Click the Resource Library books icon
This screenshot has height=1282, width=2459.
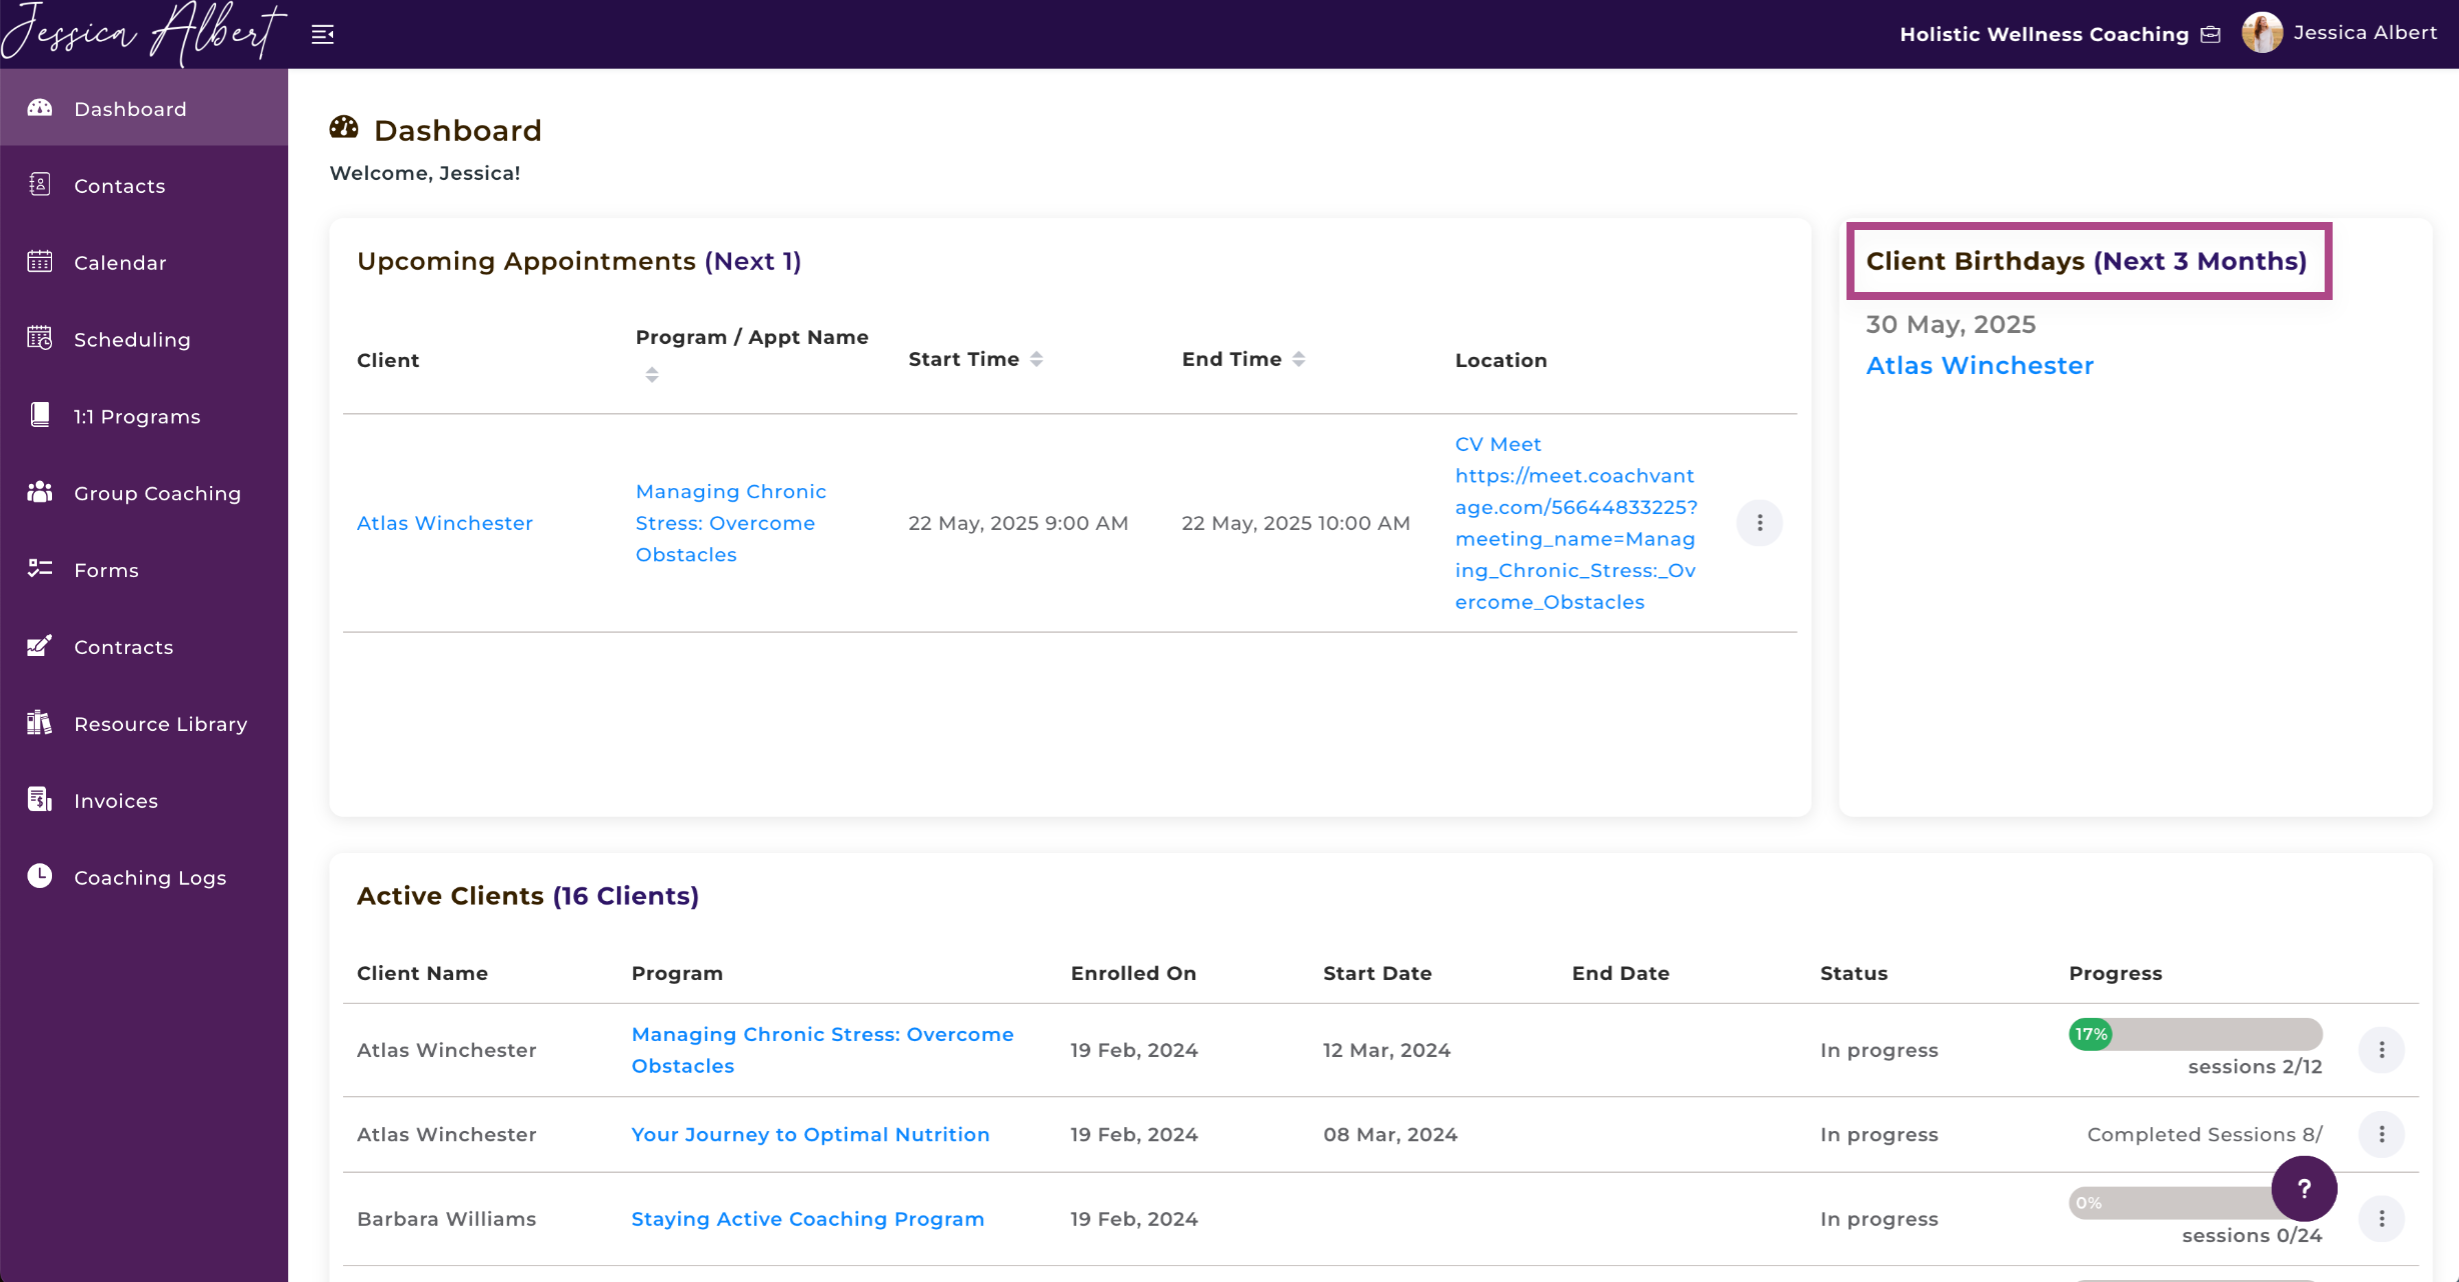tap(40, 723)
